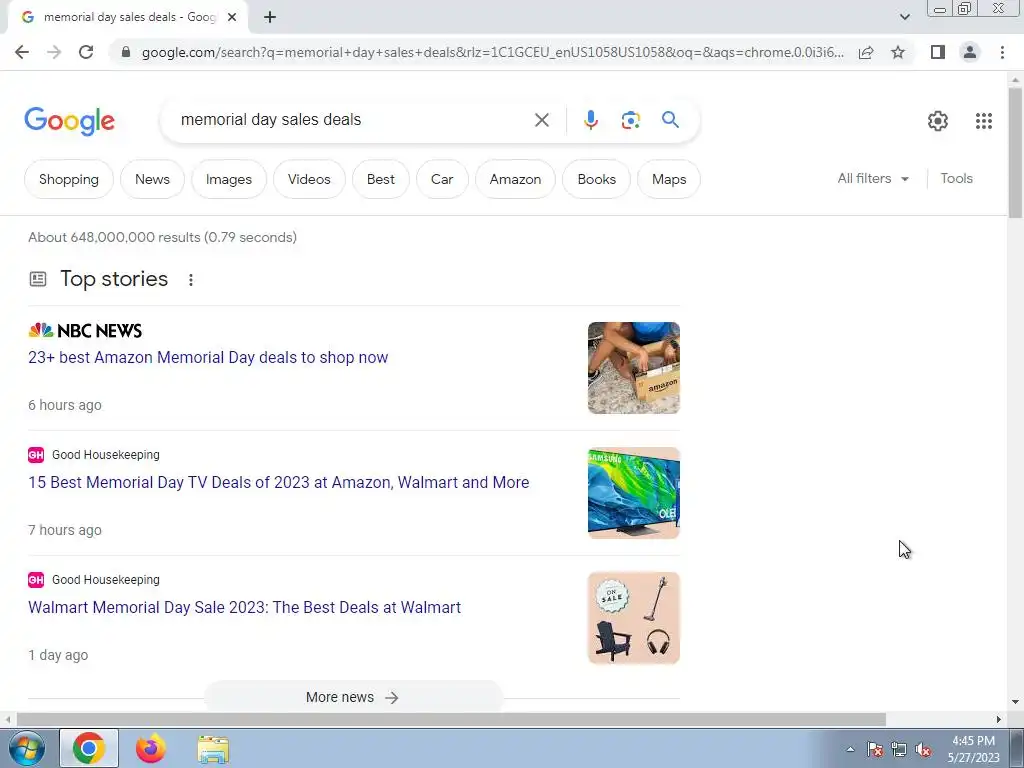This screenshot has width=1024, height=768.
Task: Clear the search query with the X
Action: coord(541,120)
